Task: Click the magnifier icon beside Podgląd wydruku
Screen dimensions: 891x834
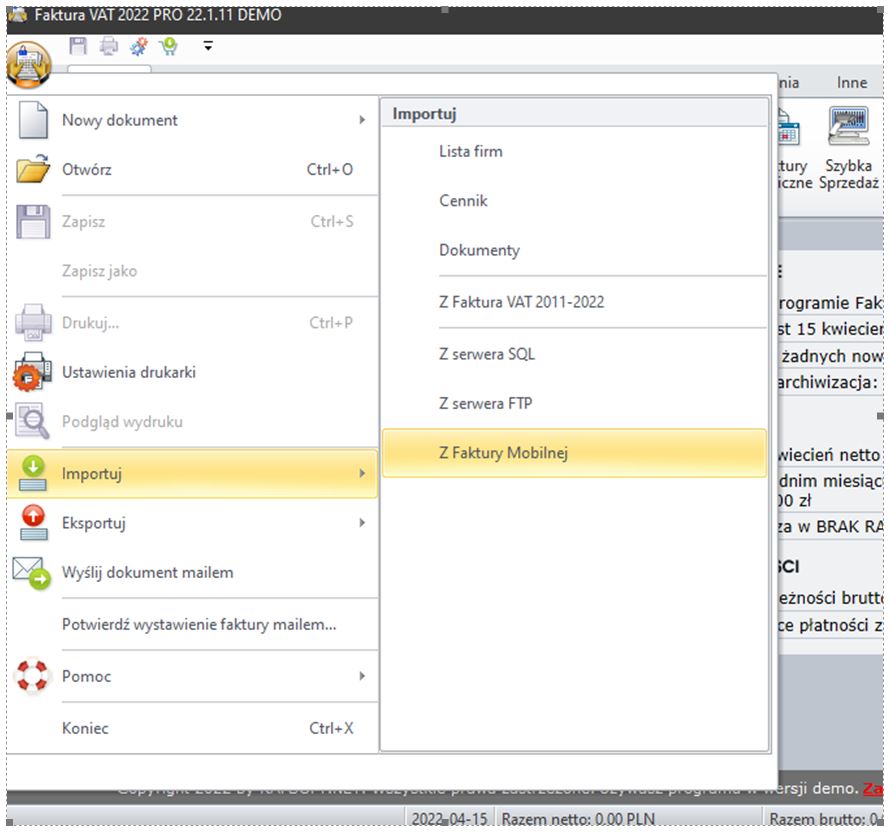Action: click(x=33, y=422)
